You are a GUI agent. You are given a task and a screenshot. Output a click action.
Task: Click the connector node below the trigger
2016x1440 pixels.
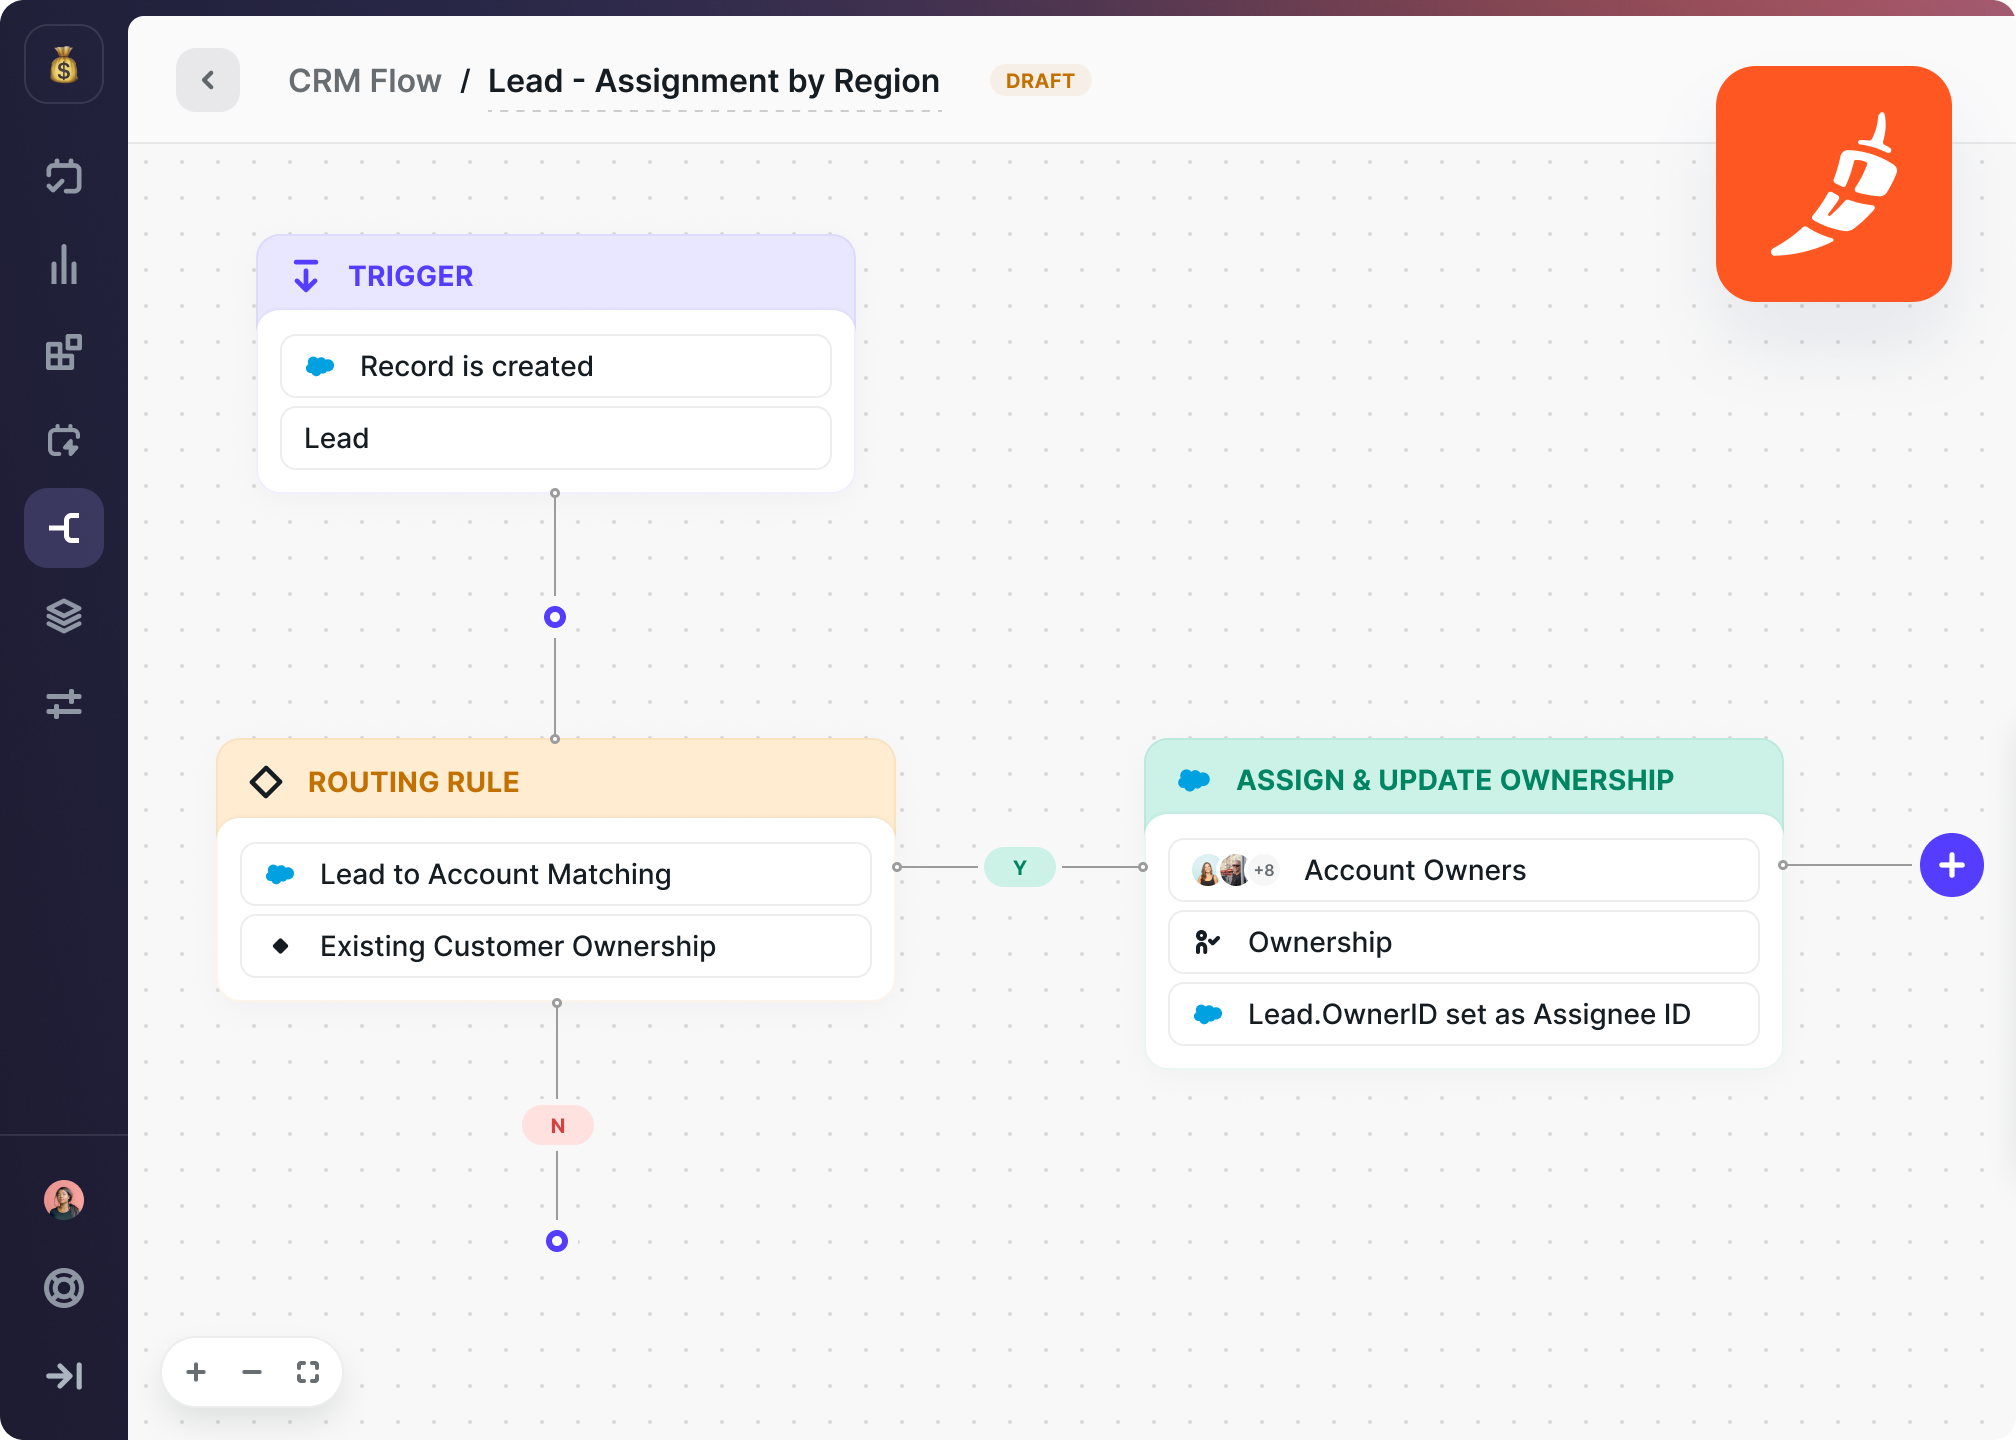pos(555,617)
